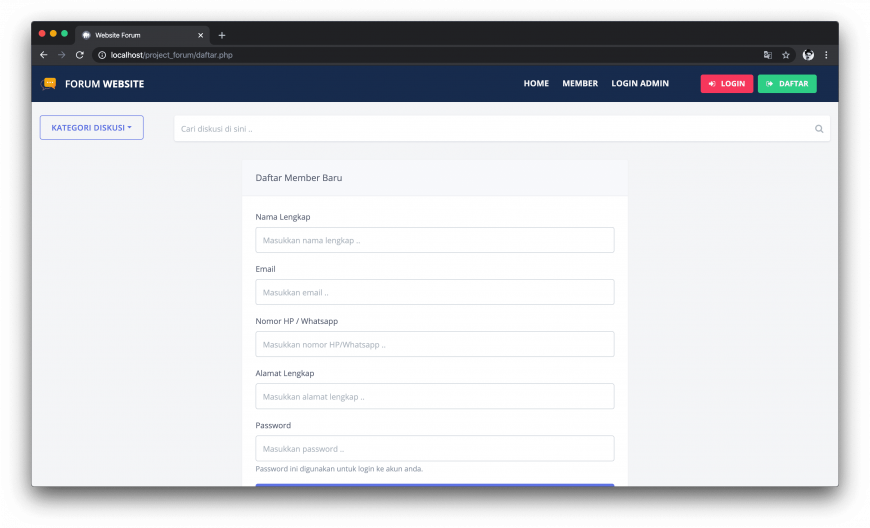Open the Chrome profile avatar
The width and height of the screenshot is (870, 528).
(x=808, y=55)
